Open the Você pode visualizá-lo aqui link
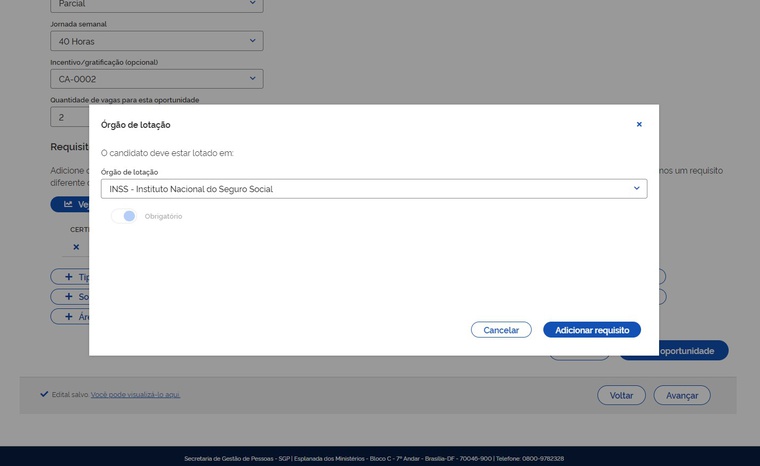Viewport: 760px width, 466px height. coord(135,395)
